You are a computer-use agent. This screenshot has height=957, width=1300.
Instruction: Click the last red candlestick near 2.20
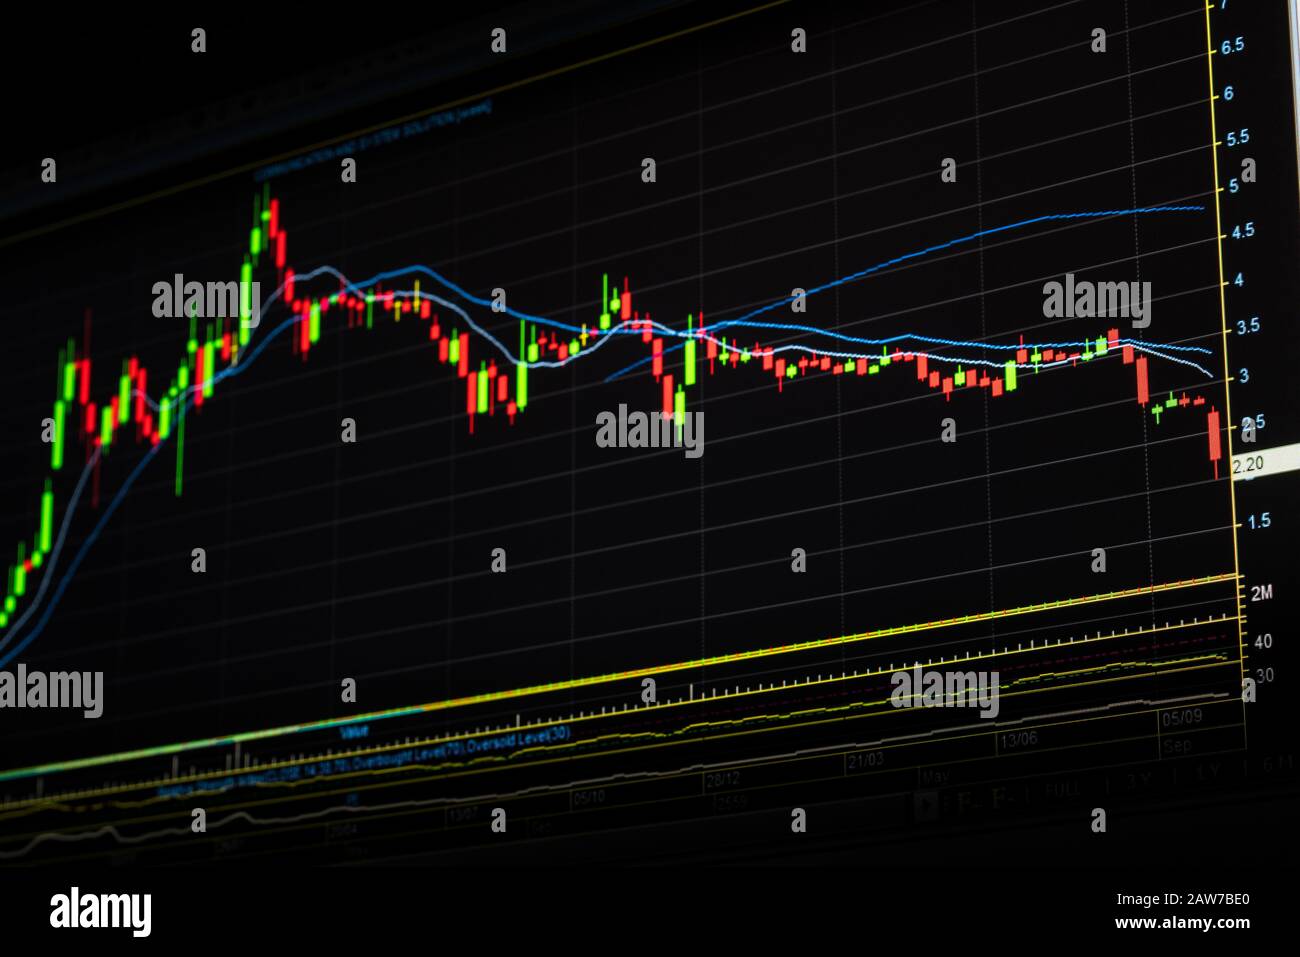(1214, 442)
